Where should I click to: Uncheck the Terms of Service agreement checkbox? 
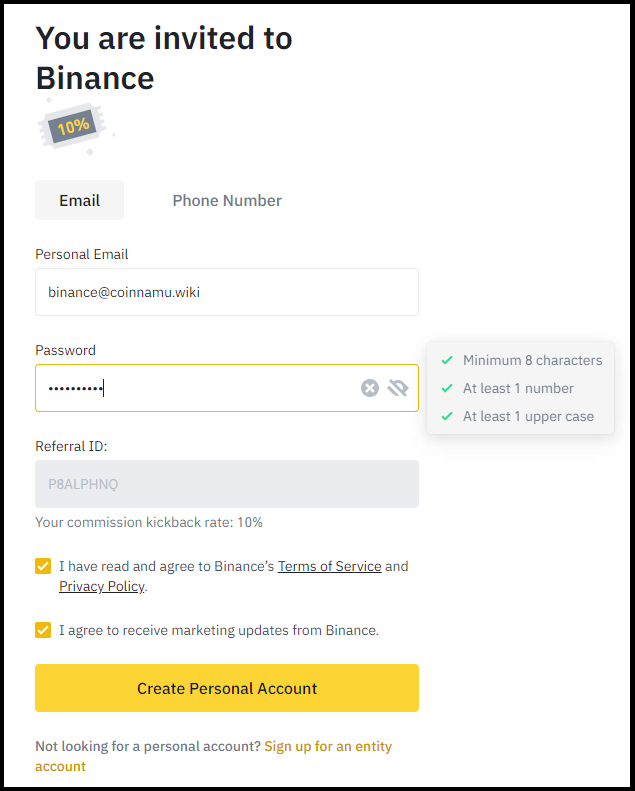(43, 566)
